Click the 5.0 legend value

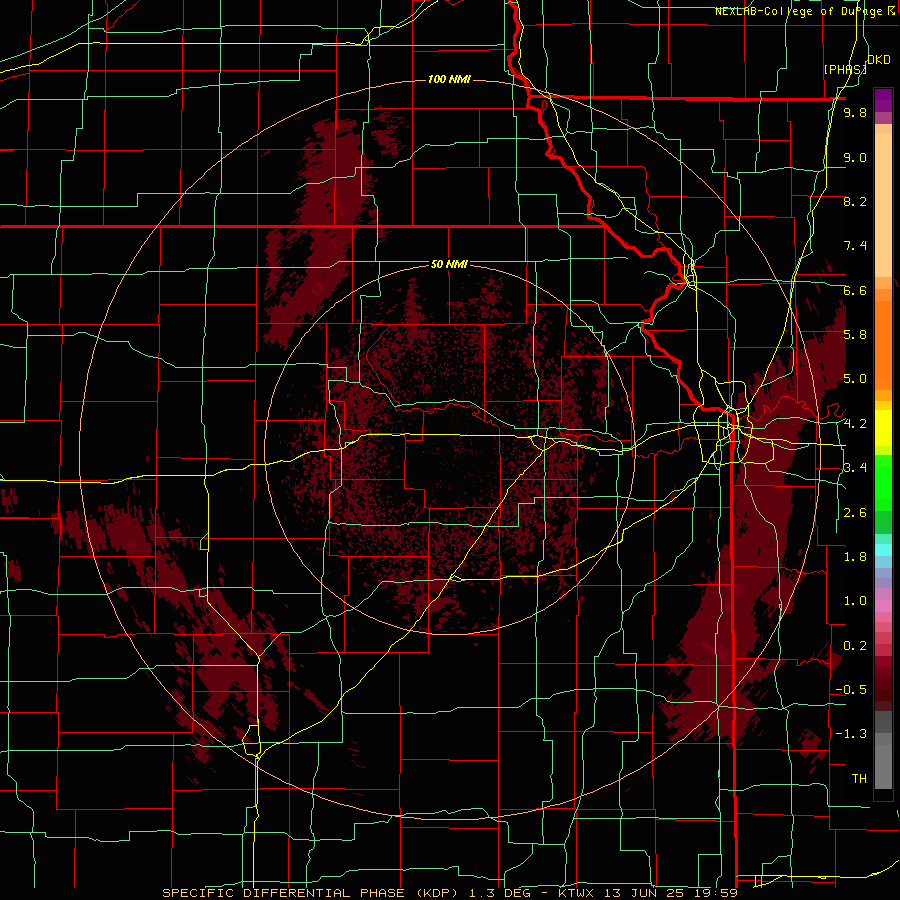pyautogui.click(x=855, y=379)
